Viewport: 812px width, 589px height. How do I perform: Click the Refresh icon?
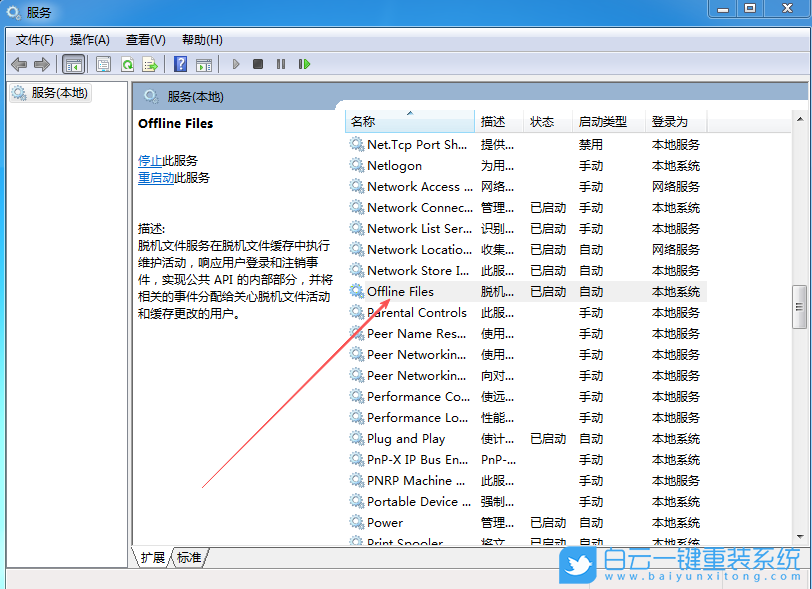coord(126,64)
